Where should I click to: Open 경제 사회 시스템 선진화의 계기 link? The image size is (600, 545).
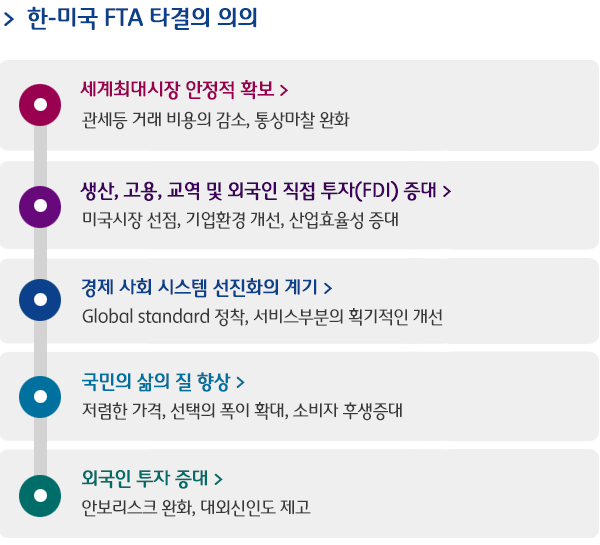point(198,287)
